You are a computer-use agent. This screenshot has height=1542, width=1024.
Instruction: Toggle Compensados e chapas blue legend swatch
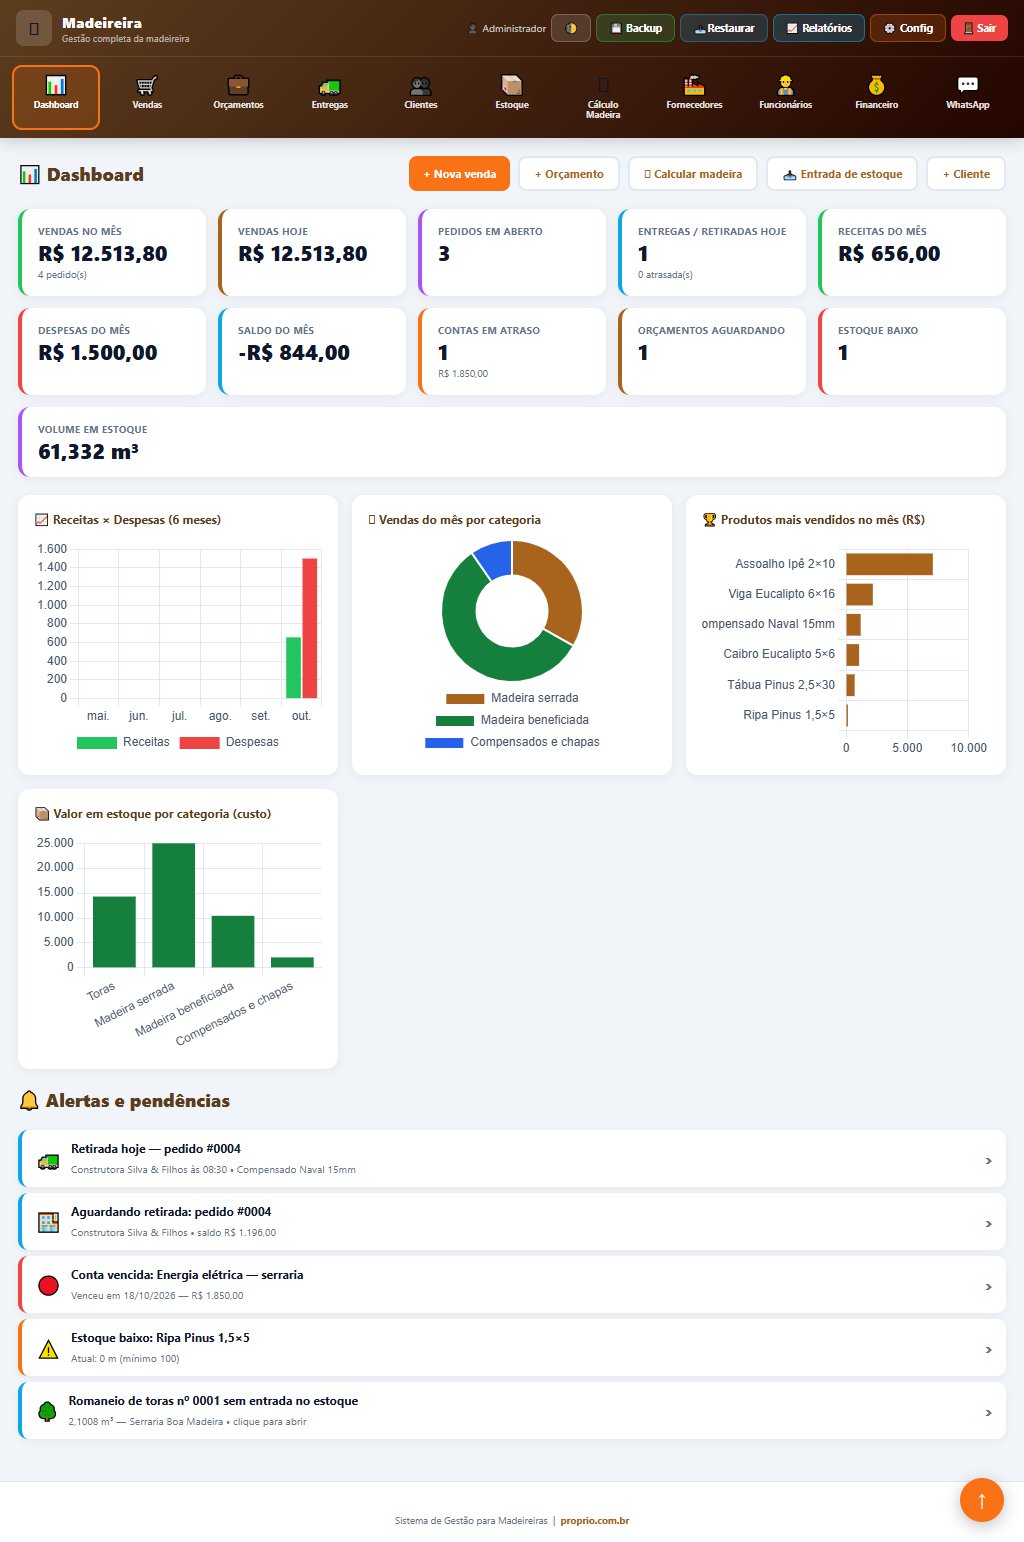coord(444,743)
